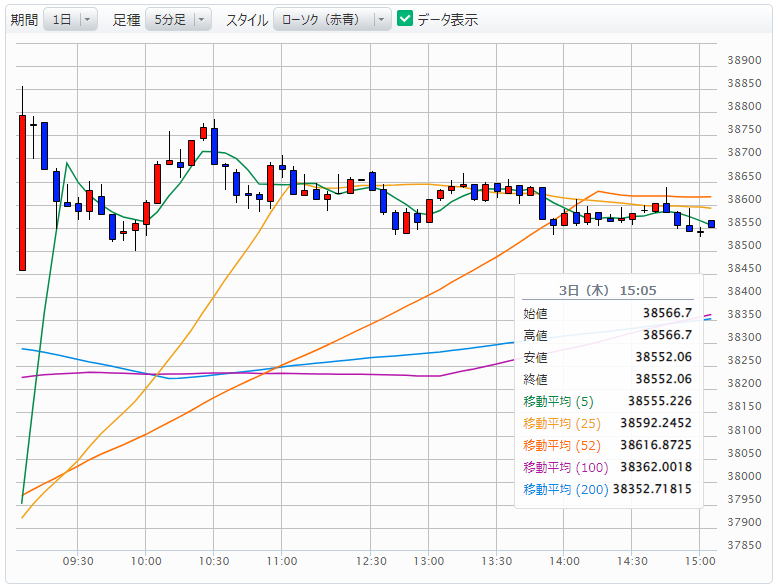Select the green 移動平均 (5) legend entry
Image resolution: width=778 pixels, height=588 pixels.
pyautogui.click(x=558, y=401)
